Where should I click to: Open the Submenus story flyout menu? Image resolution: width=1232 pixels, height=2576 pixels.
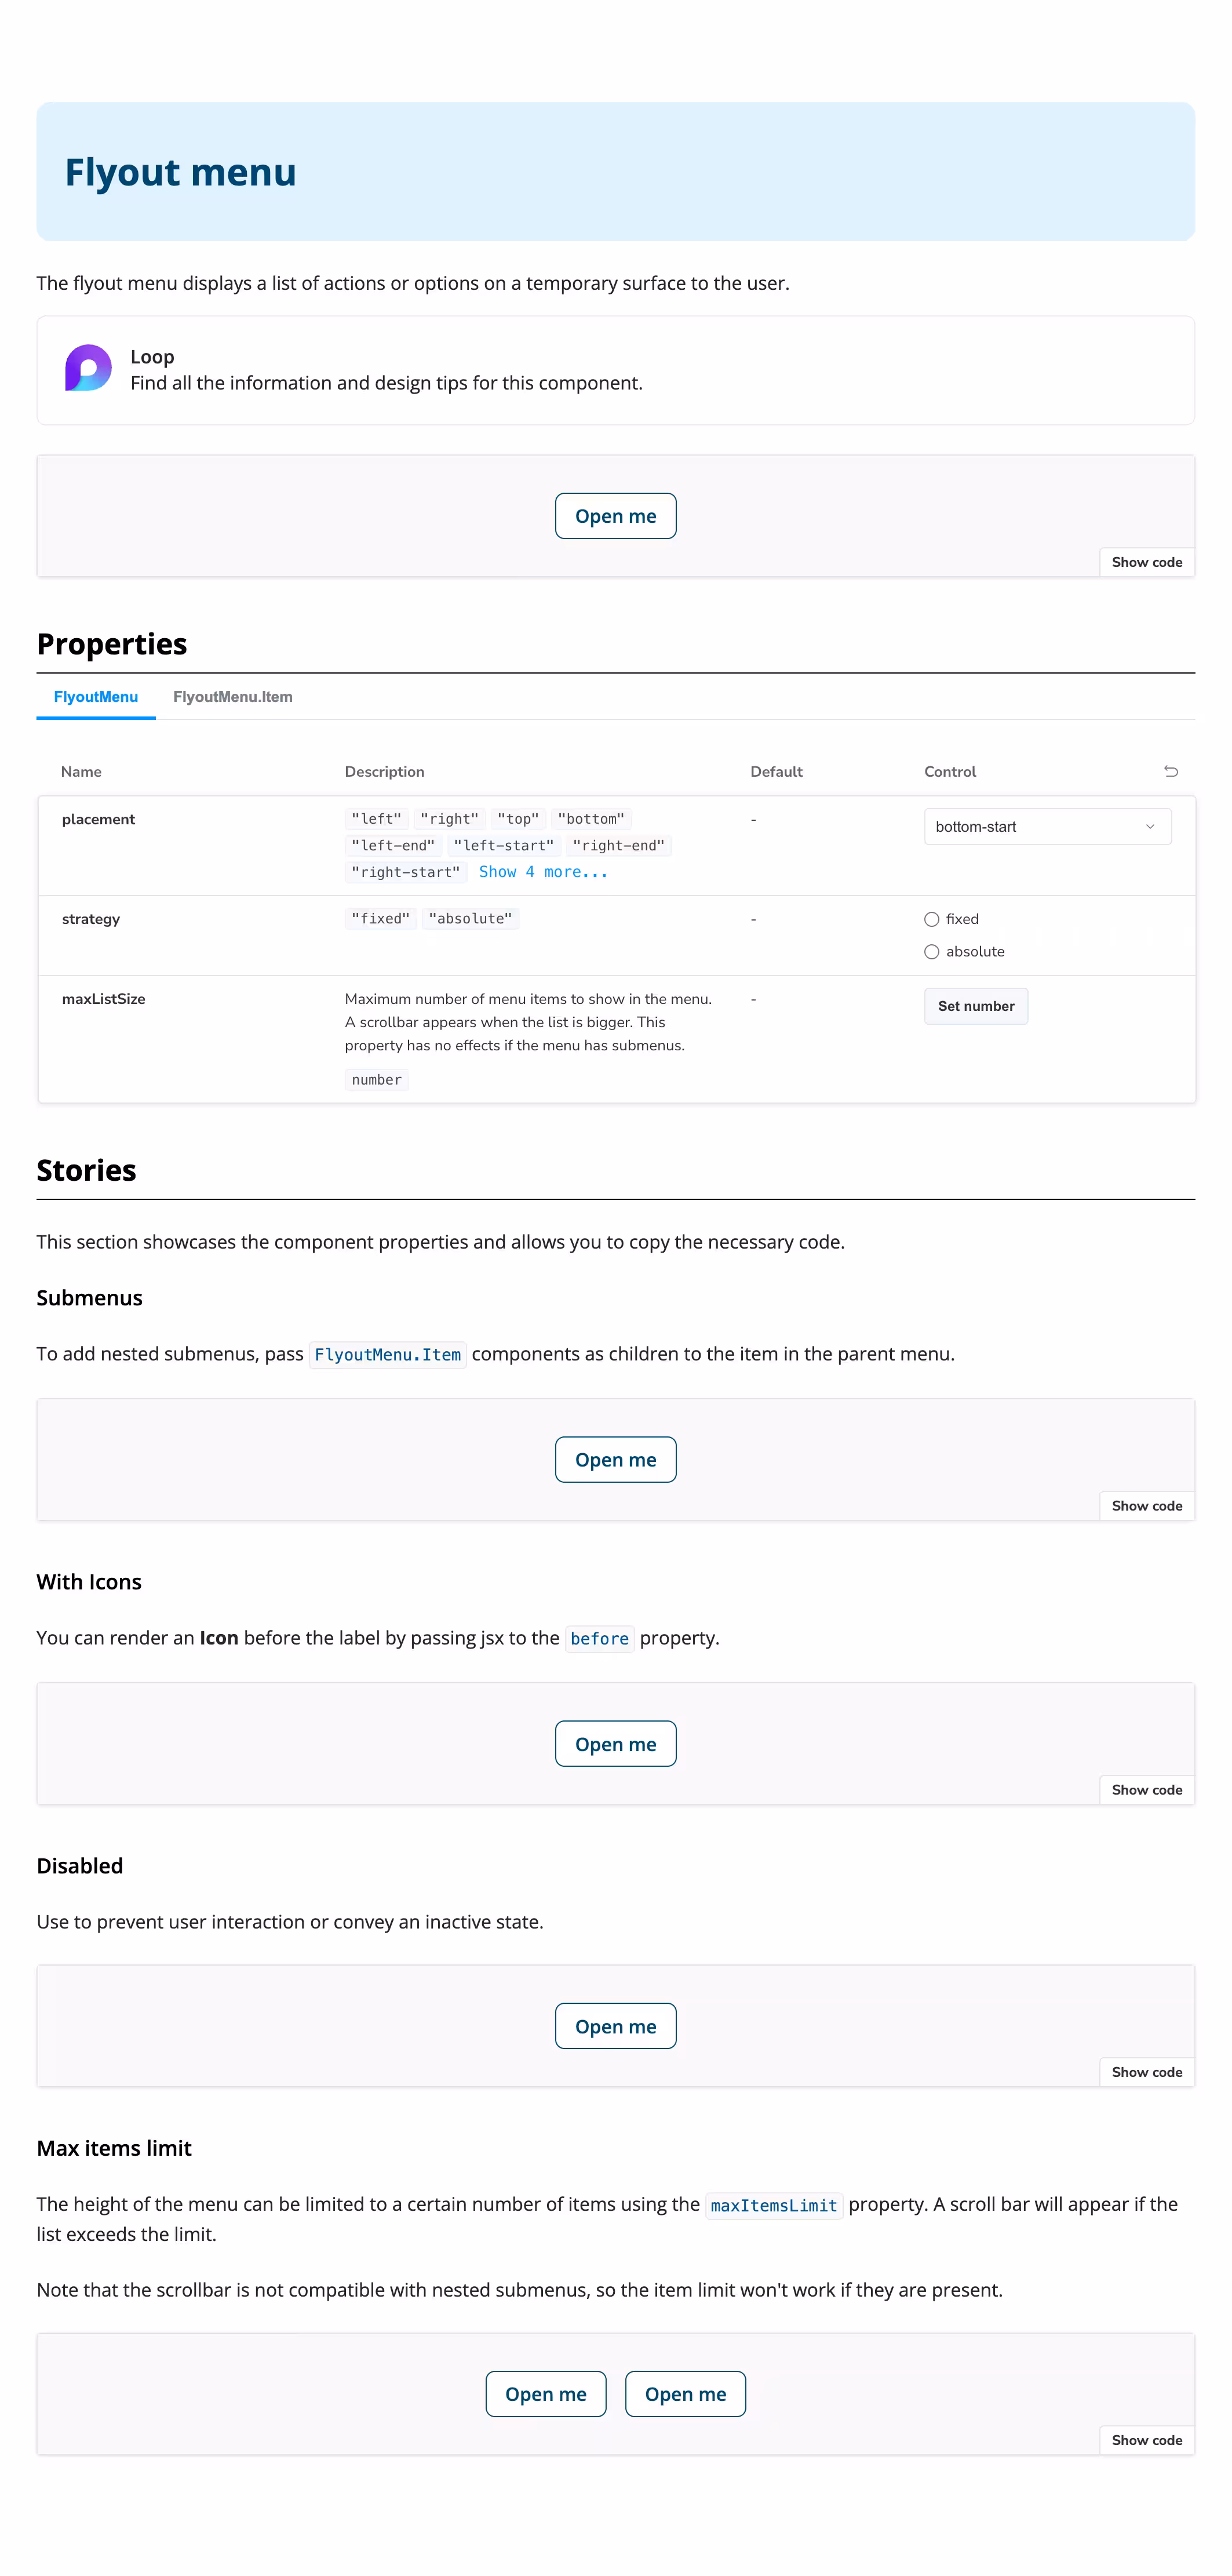pos(615,1459)
